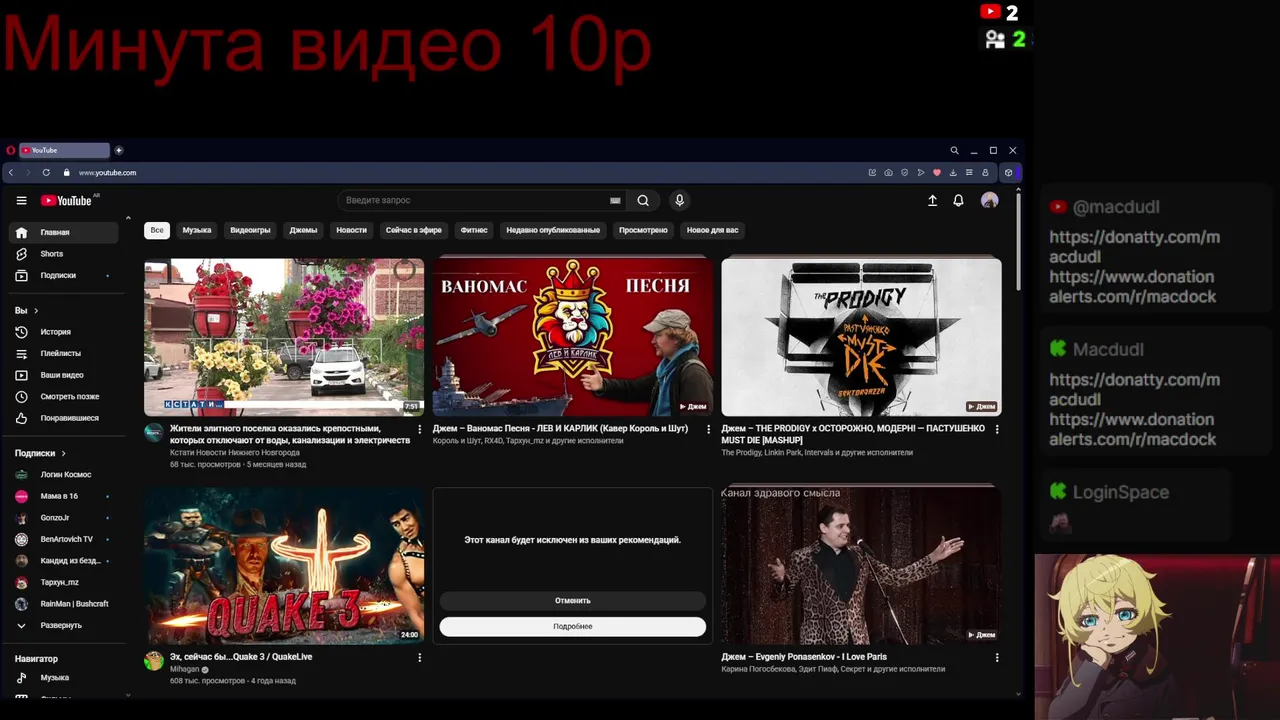This screenshot has width=1280, height=720.
Task: Open the account avatar menu
Action: 990,200
